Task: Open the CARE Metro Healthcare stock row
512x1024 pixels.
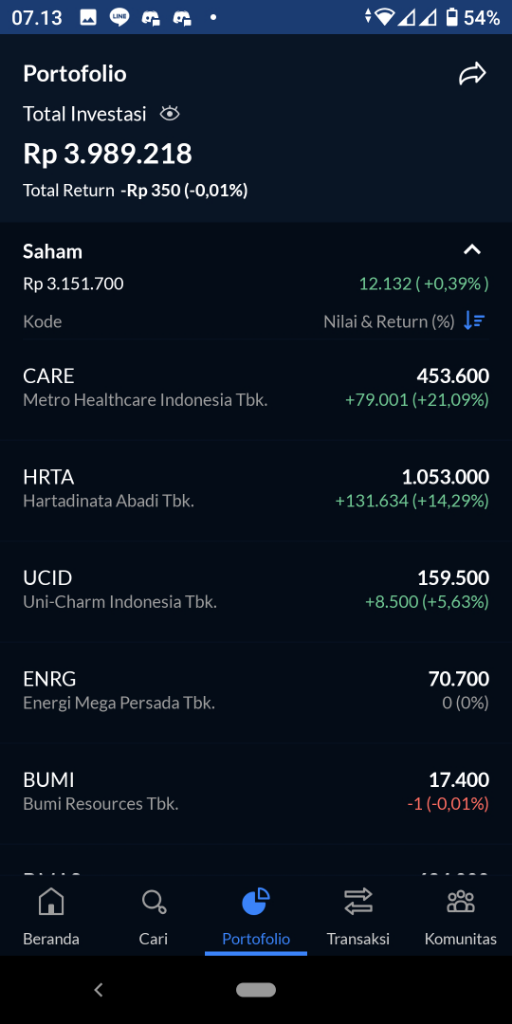Action: tap(256, 388)
